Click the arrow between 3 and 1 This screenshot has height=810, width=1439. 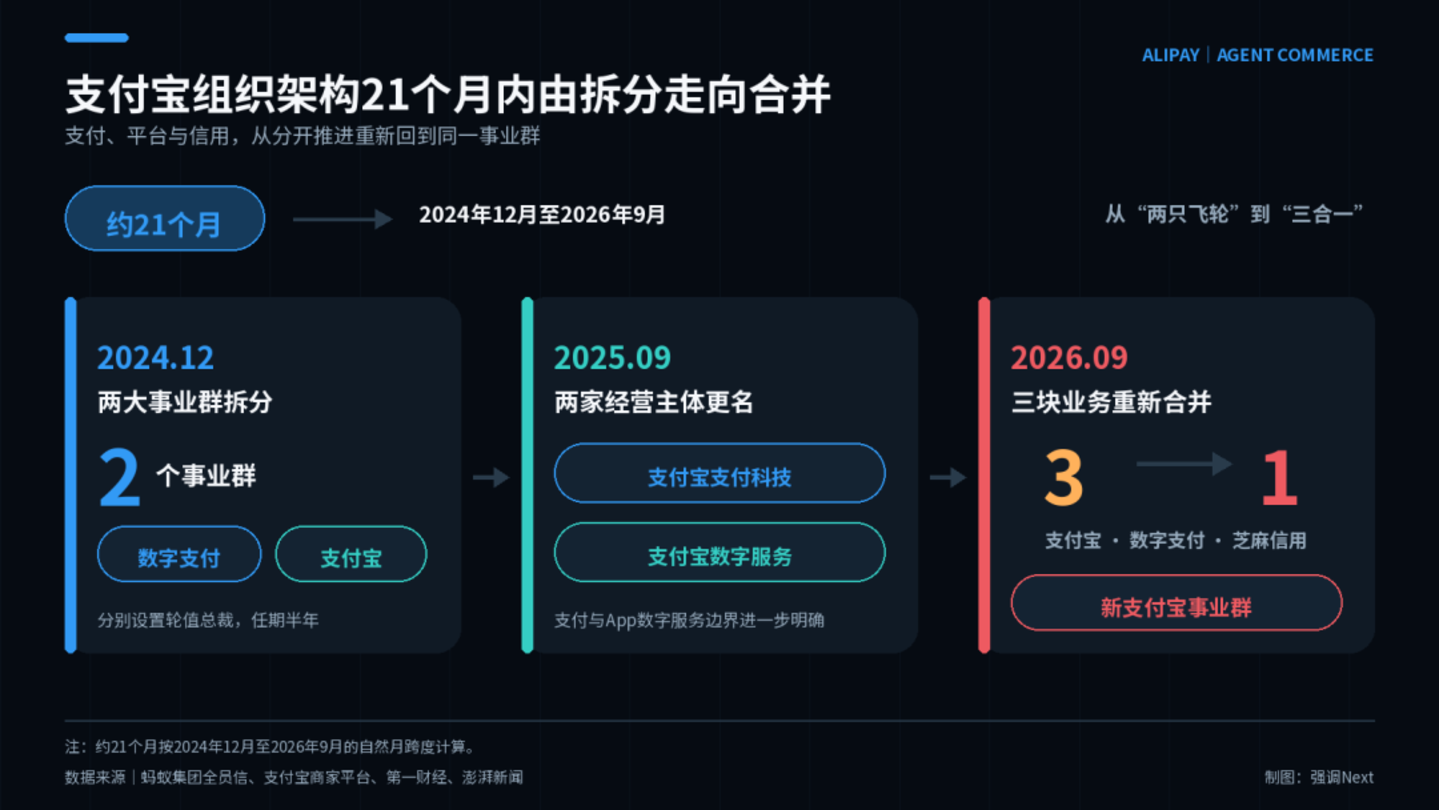pyautogui.click(x=1184, y=463)
